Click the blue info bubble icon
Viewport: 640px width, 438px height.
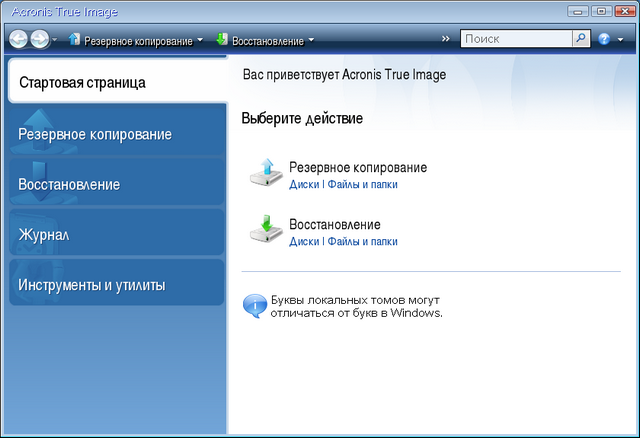coord(255,305)
